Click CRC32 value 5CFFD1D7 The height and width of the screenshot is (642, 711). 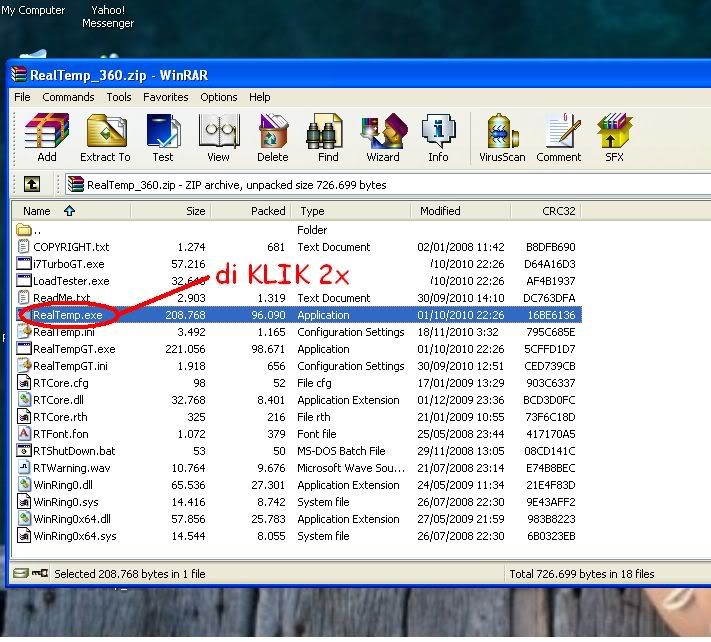(550, 349)
